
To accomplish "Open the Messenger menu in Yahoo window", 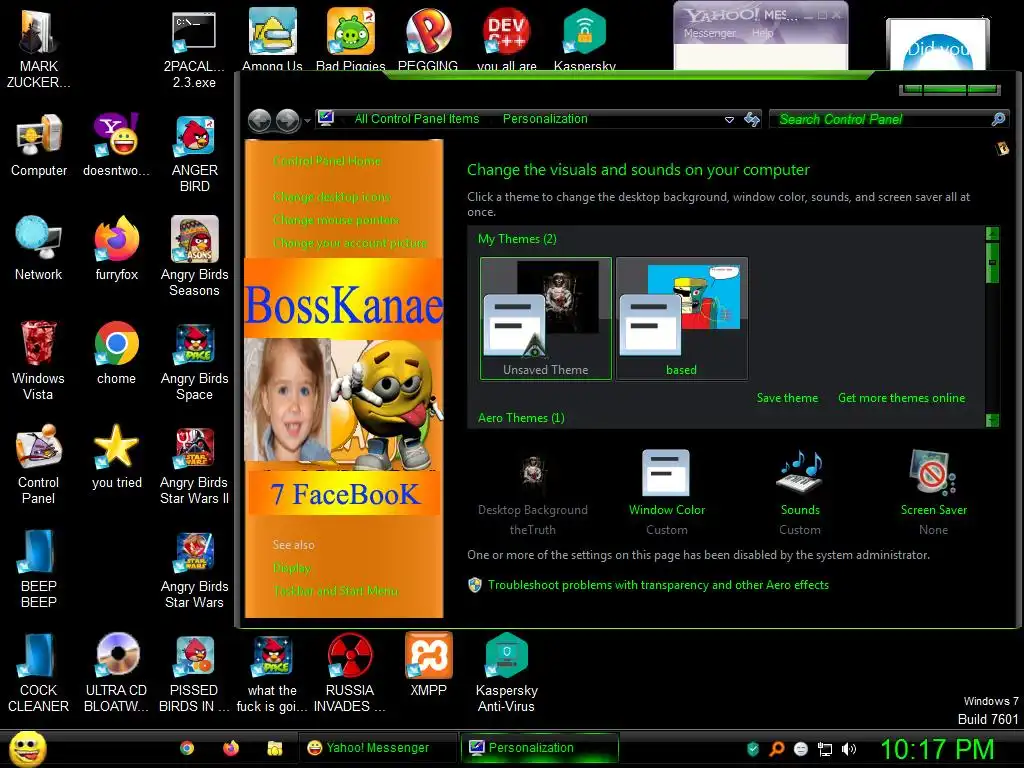I will tap(710, 33).
